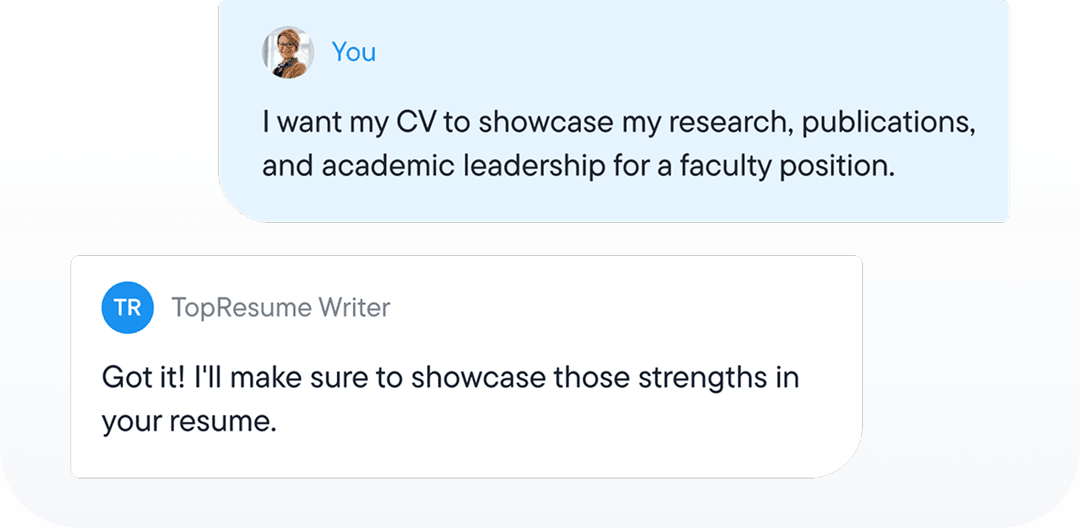Click the word "Writer" in the sender label
Viewport: 1080px width, 528px height.
355,308
